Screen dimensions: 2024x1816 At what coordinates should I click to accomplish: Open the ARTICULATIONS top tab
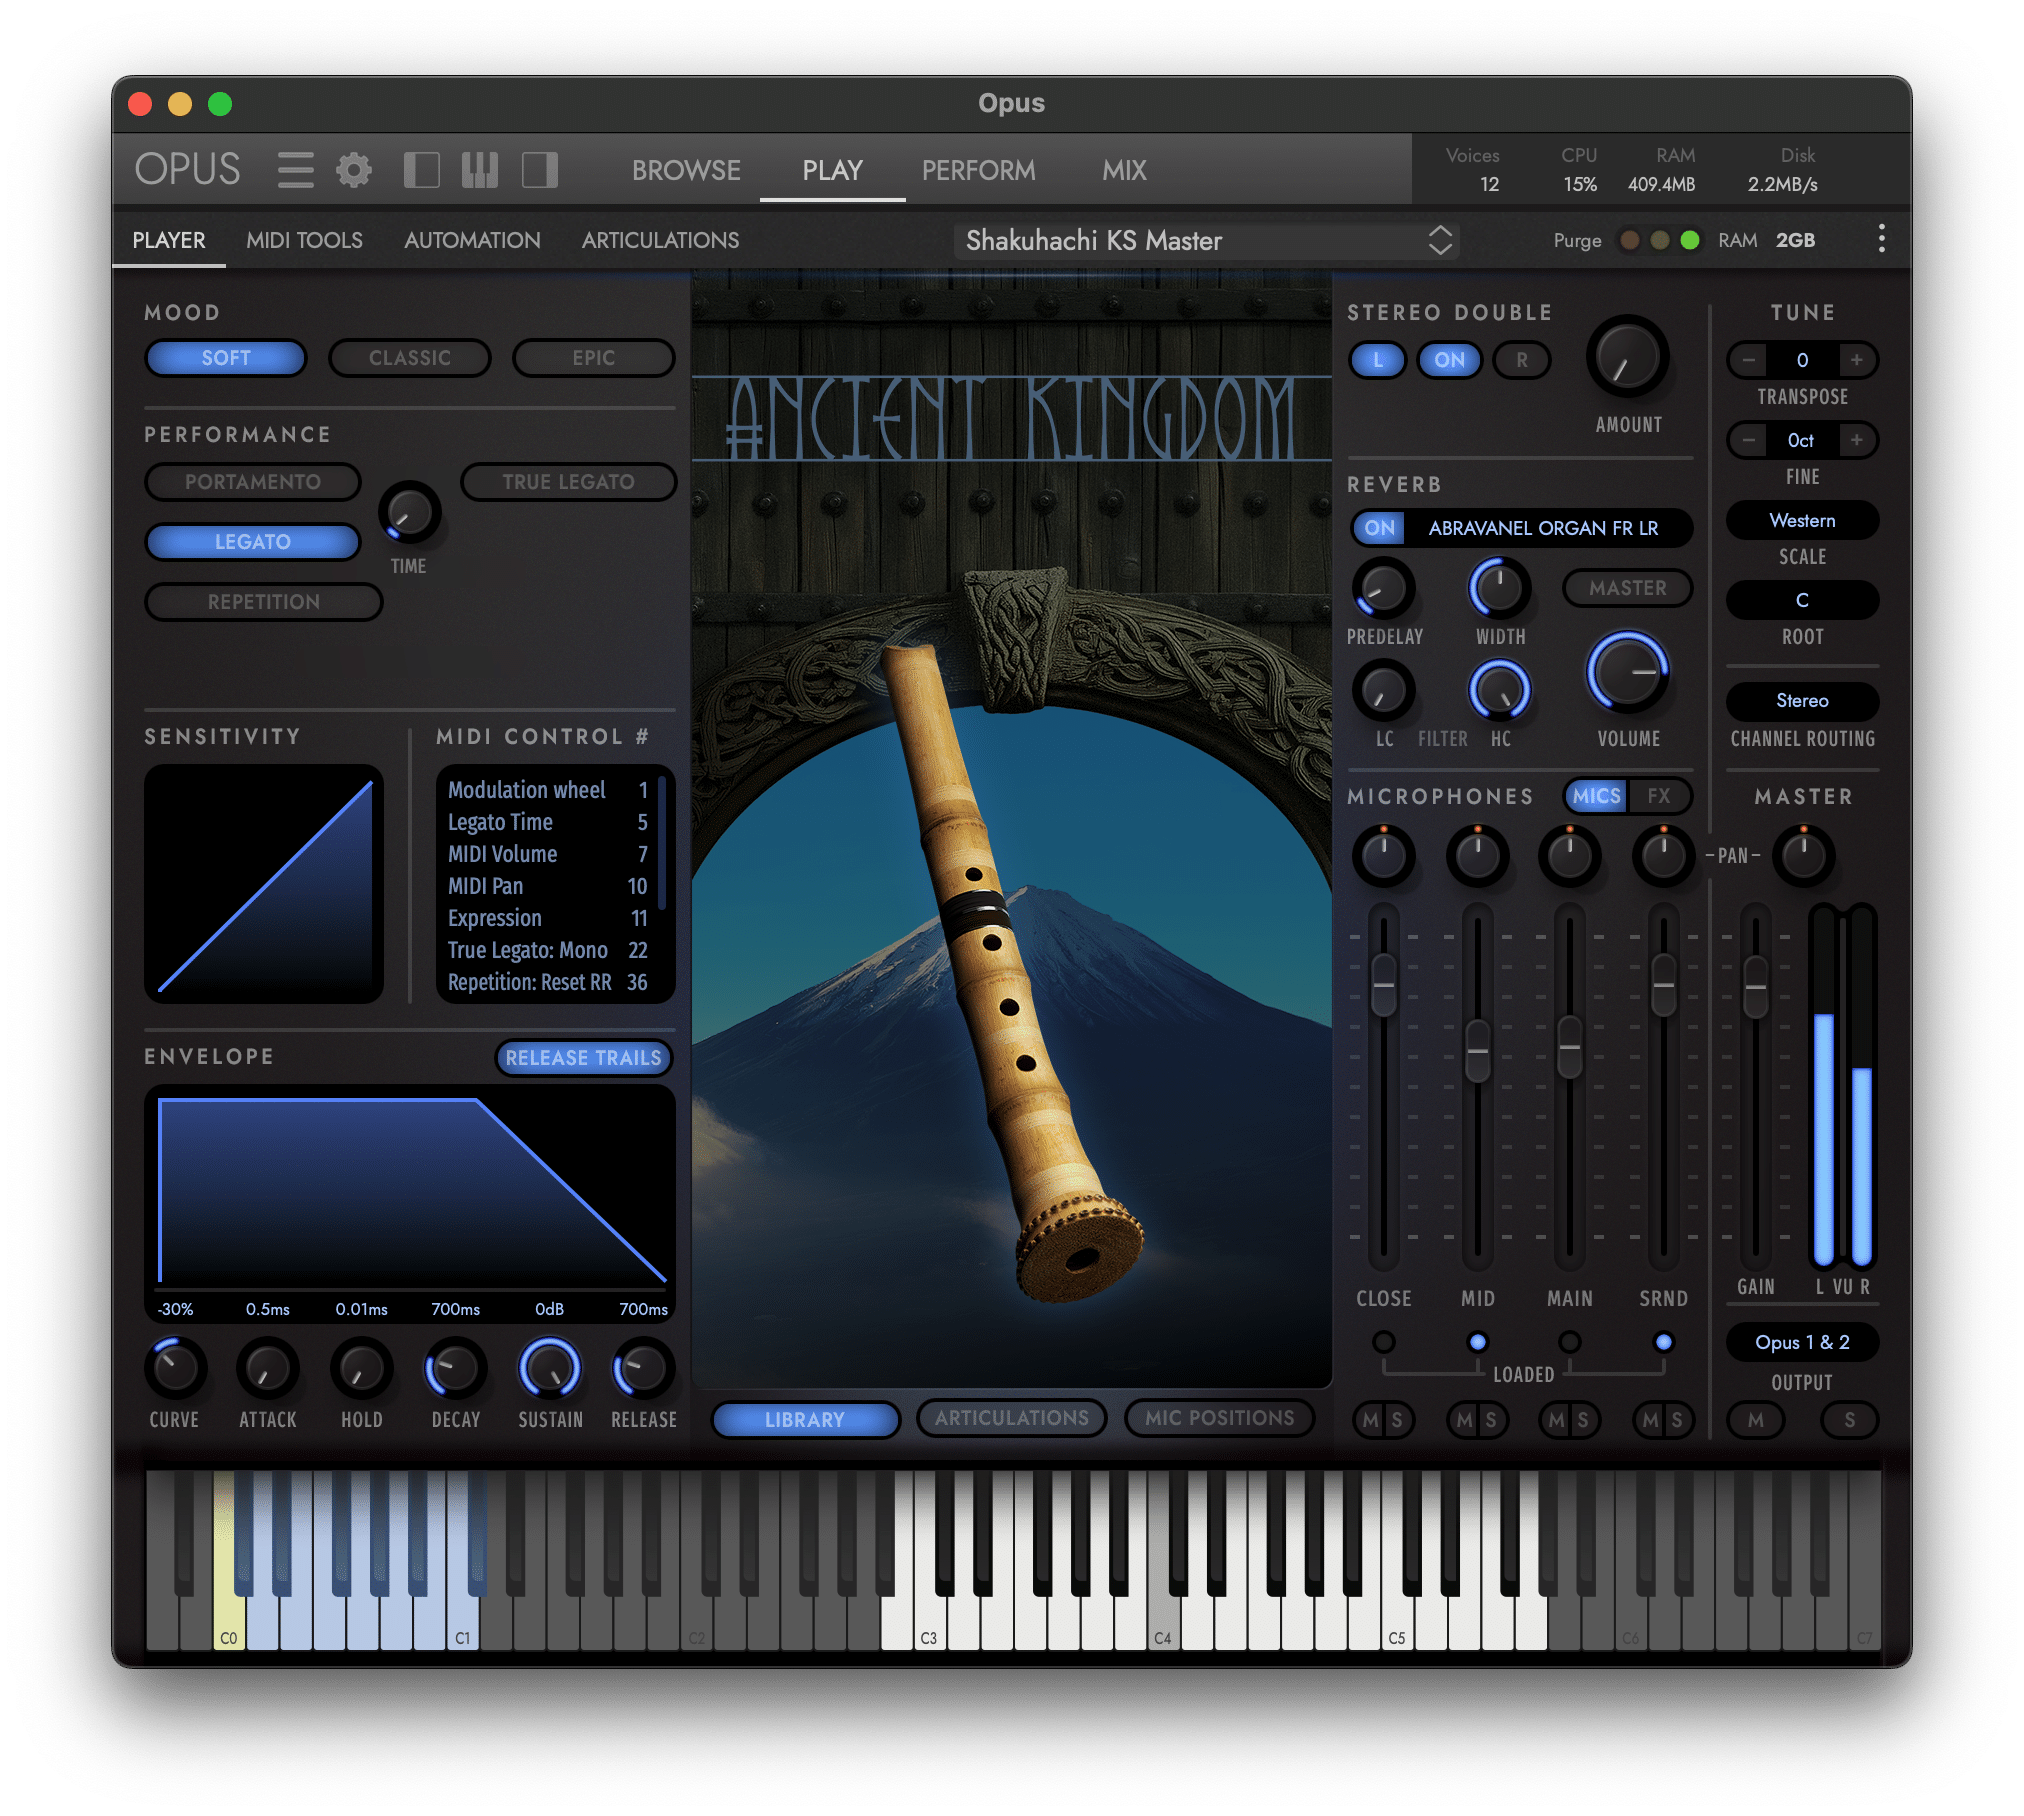click(x=660, y=240)
